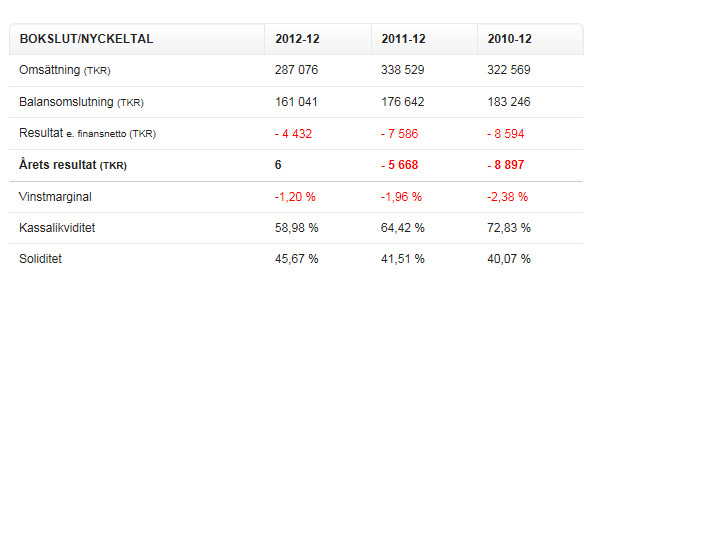Select the 2012-12 column header
Viewport: 727px width, 535px height.
pyautogui.click(x=297, y=39)
